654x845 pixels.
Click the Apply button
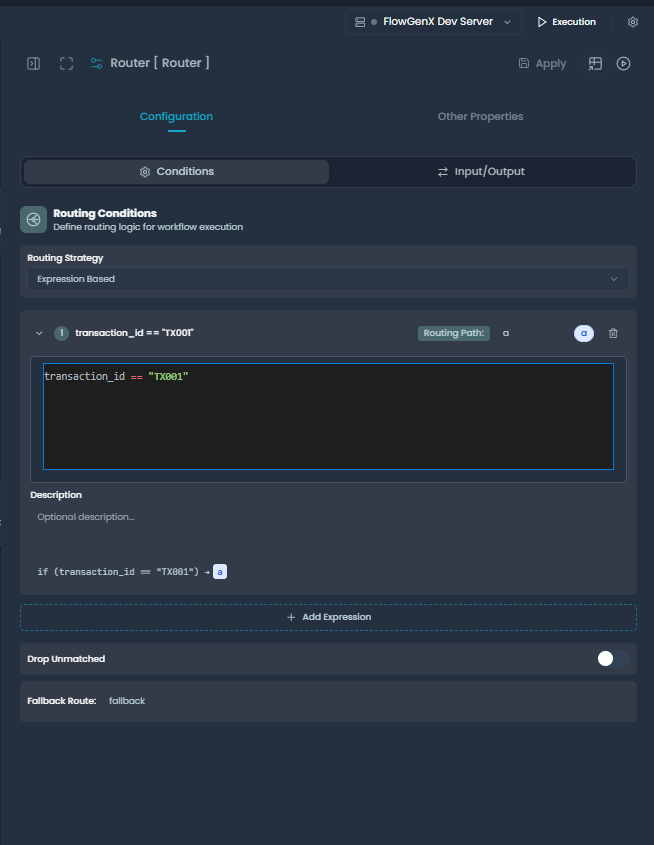[x=542, y=64]
